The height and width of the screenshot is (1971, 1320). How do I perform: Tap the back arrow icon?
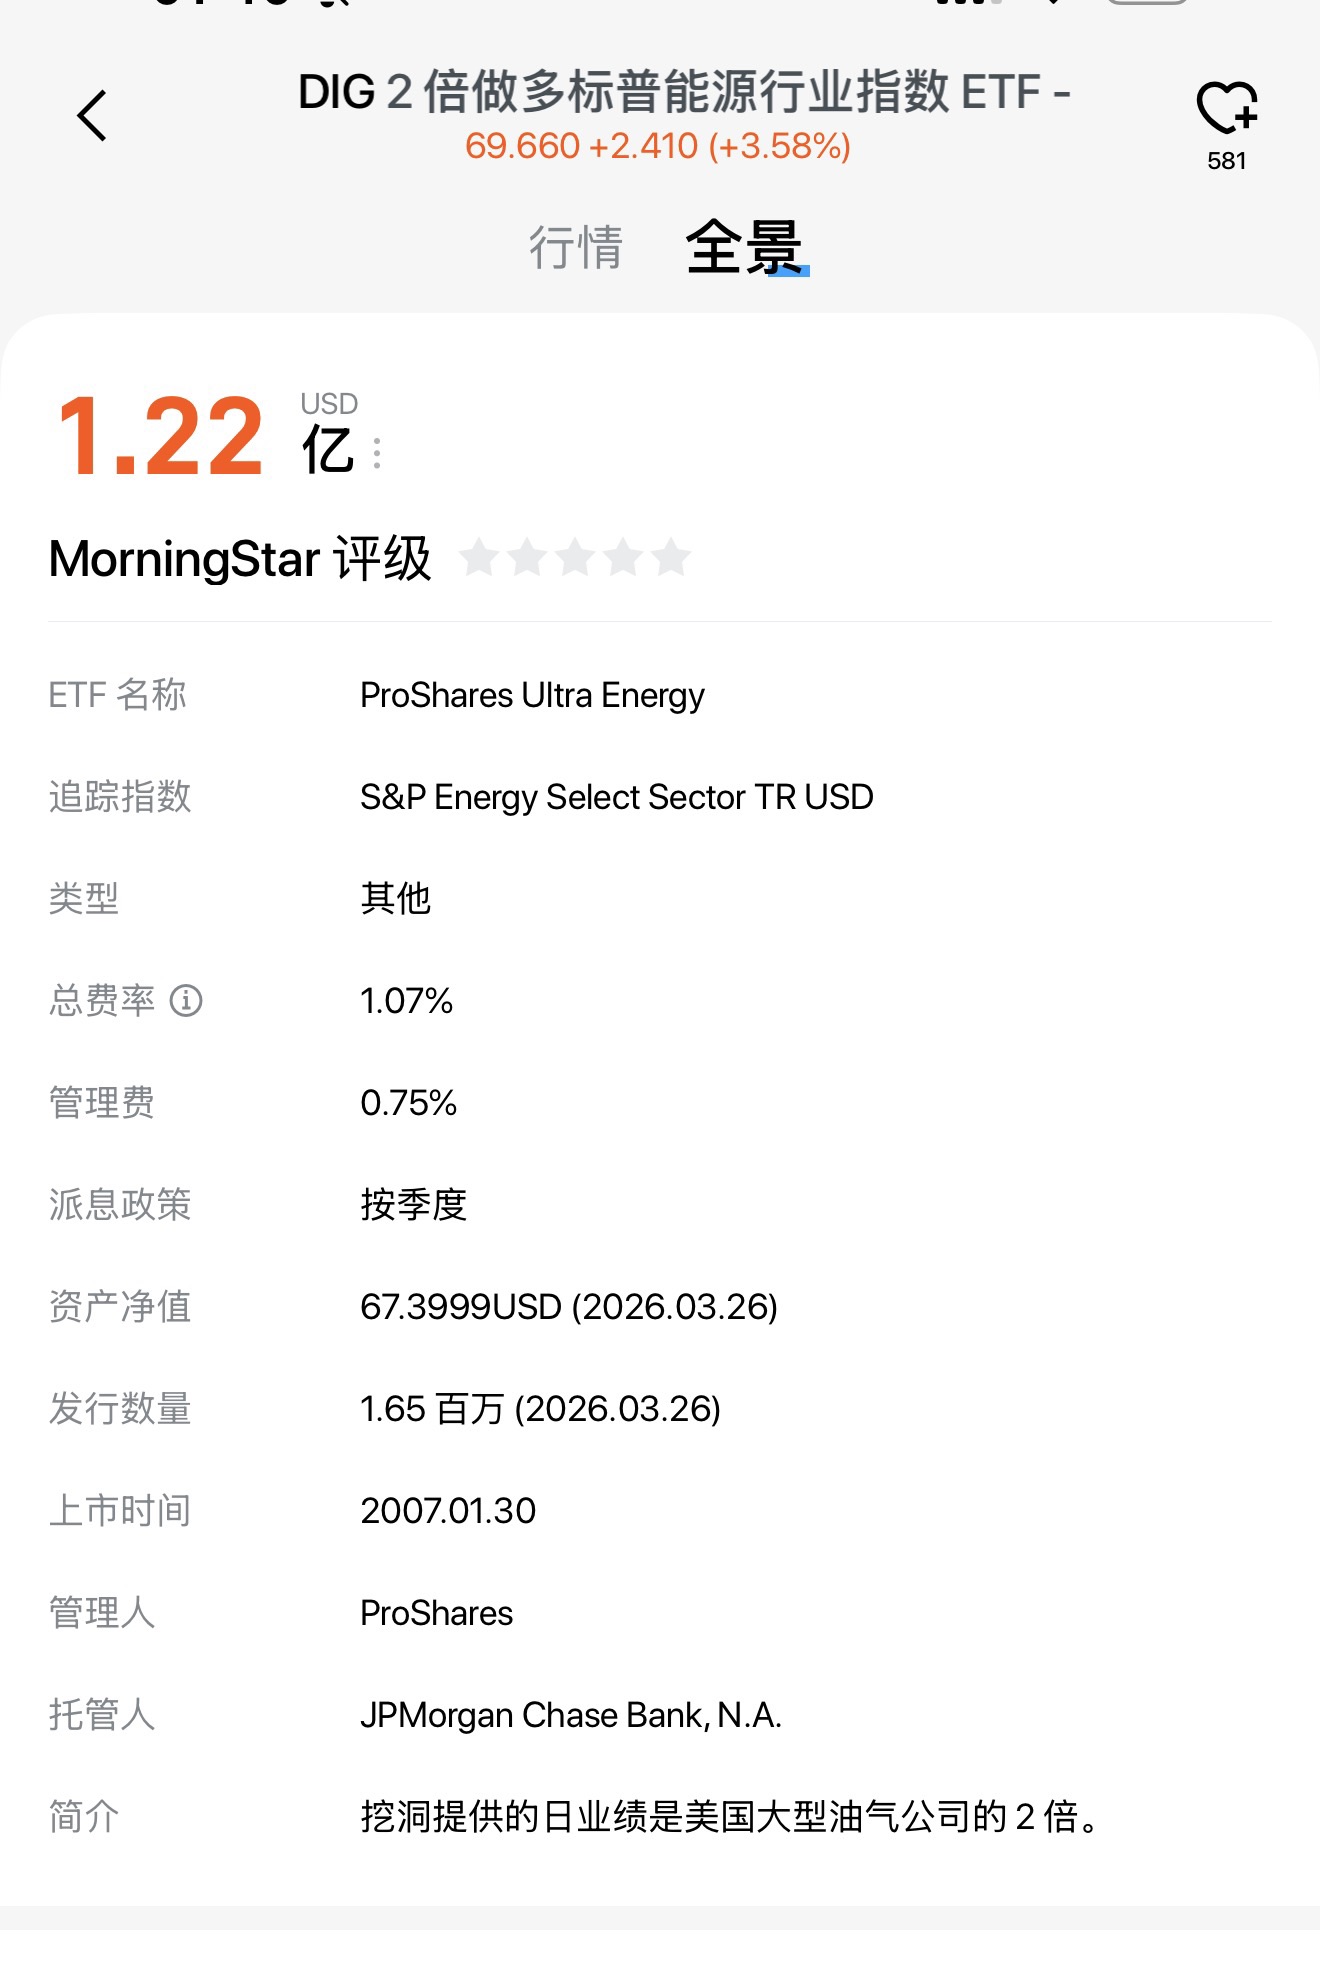click(92, 116)
